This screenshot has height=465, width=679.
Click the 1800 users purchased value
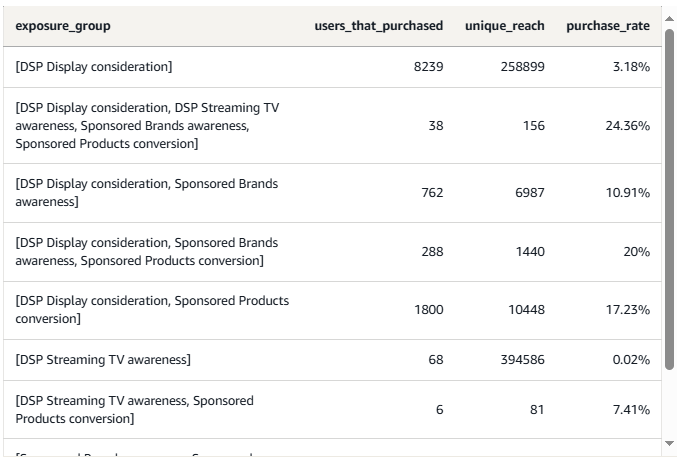[428, 310]
